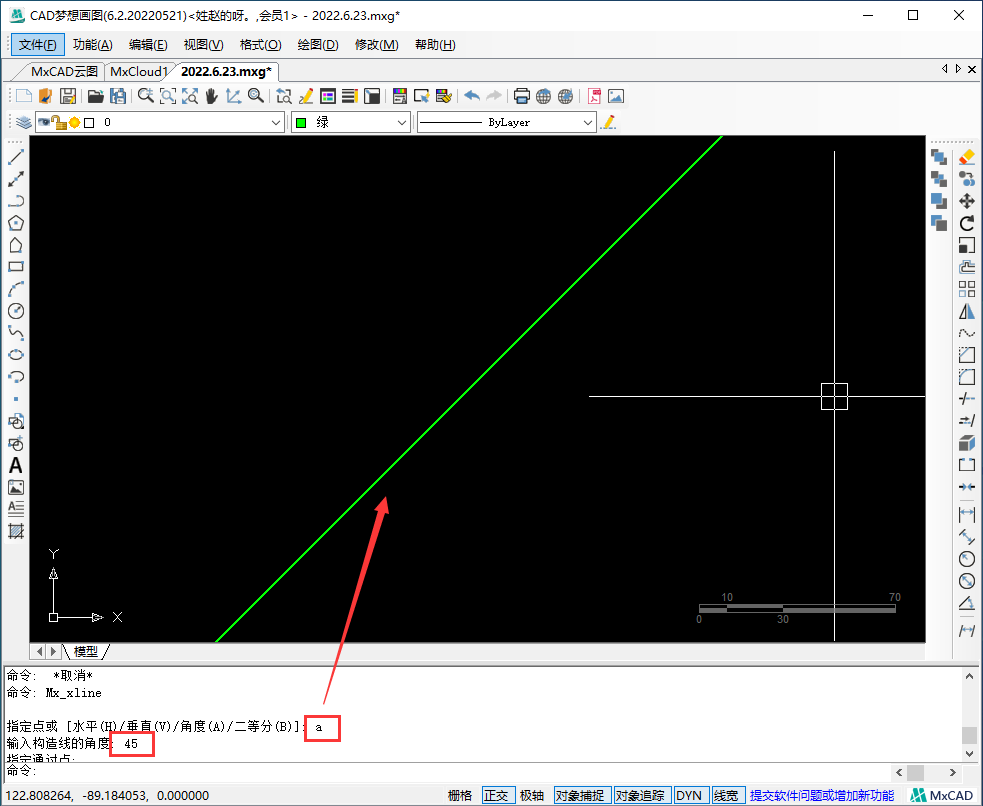This screenshot has width=983, height=806.
Task: Select the Circle drawing tool
Action: [16, 311]
